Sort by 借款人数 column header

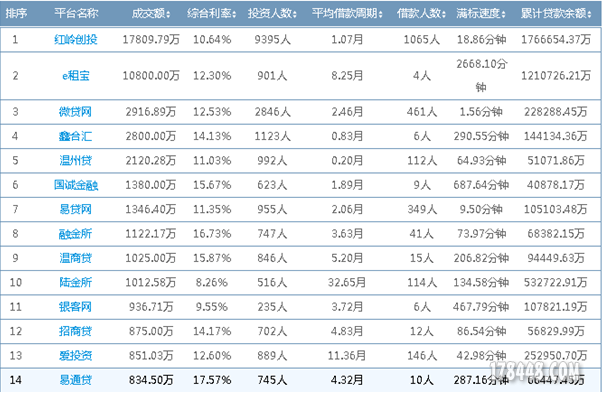(x=421, y=14)
